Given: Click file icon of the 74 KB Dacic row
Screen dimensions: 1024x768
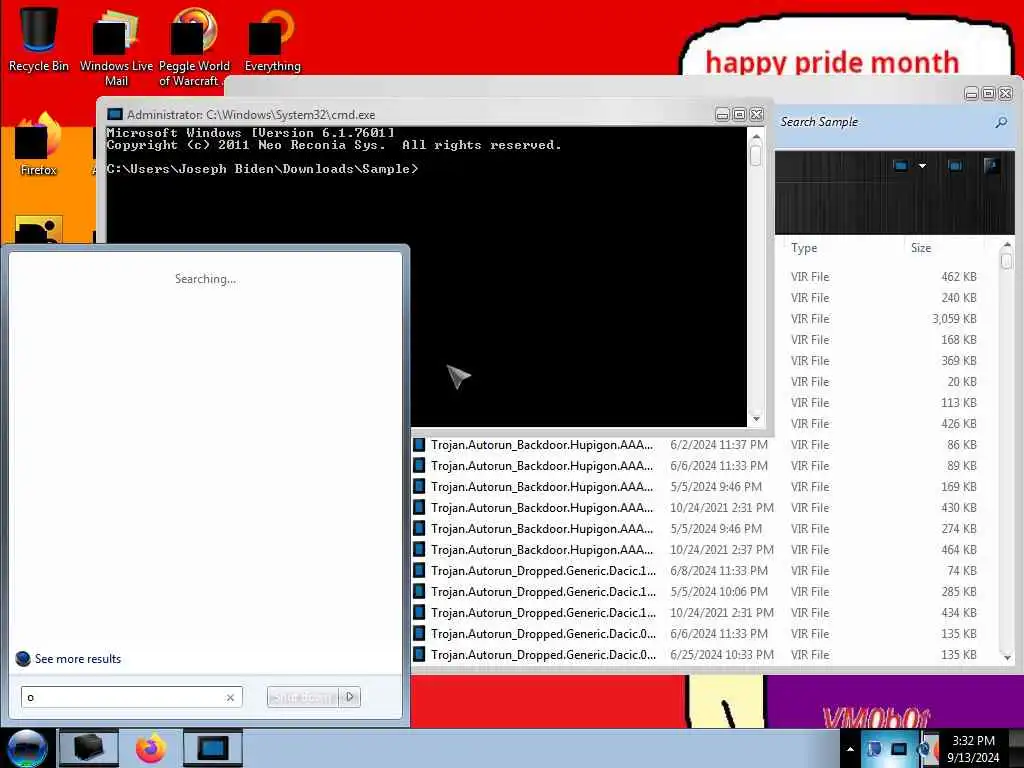Looking at the screenshot, I should coord(419,570).
